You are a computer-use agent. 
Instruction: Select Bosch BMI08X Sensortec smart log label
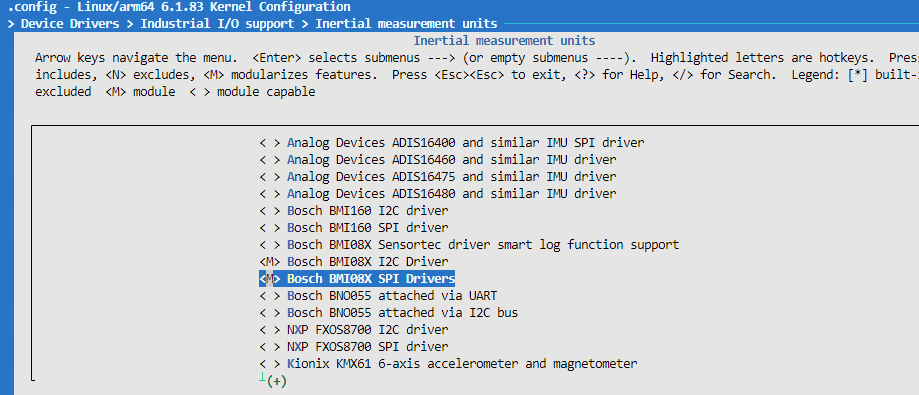pos(483,244)
